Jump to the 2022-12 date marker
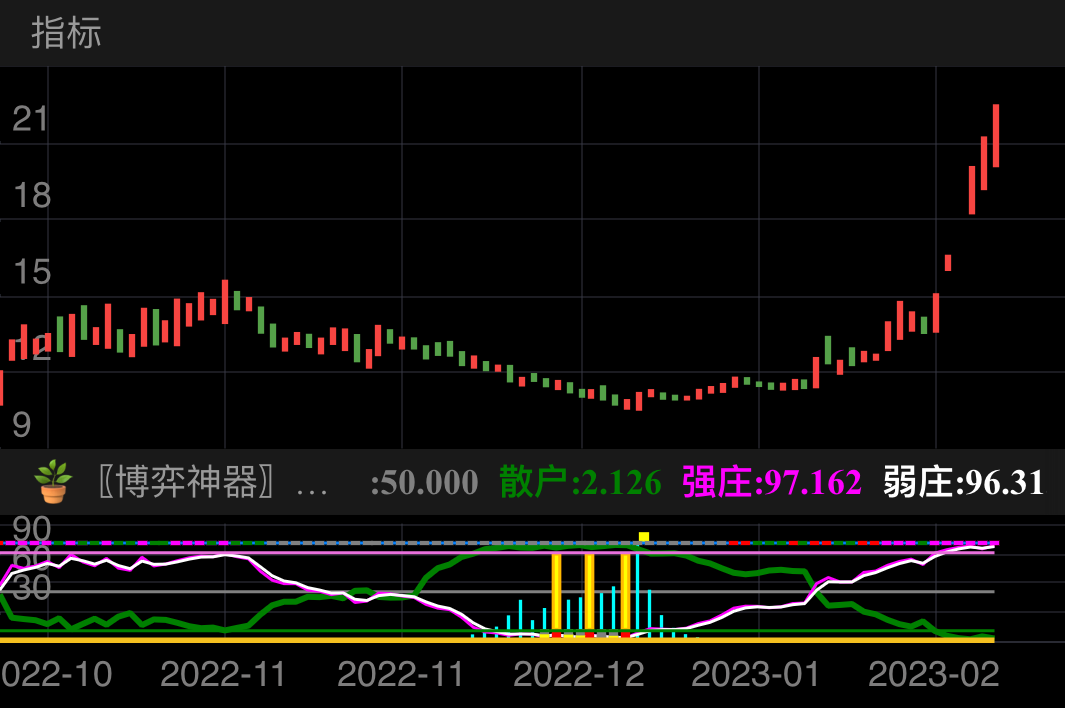The width and height of the screenshot is (1065, 708). [579, 674]
